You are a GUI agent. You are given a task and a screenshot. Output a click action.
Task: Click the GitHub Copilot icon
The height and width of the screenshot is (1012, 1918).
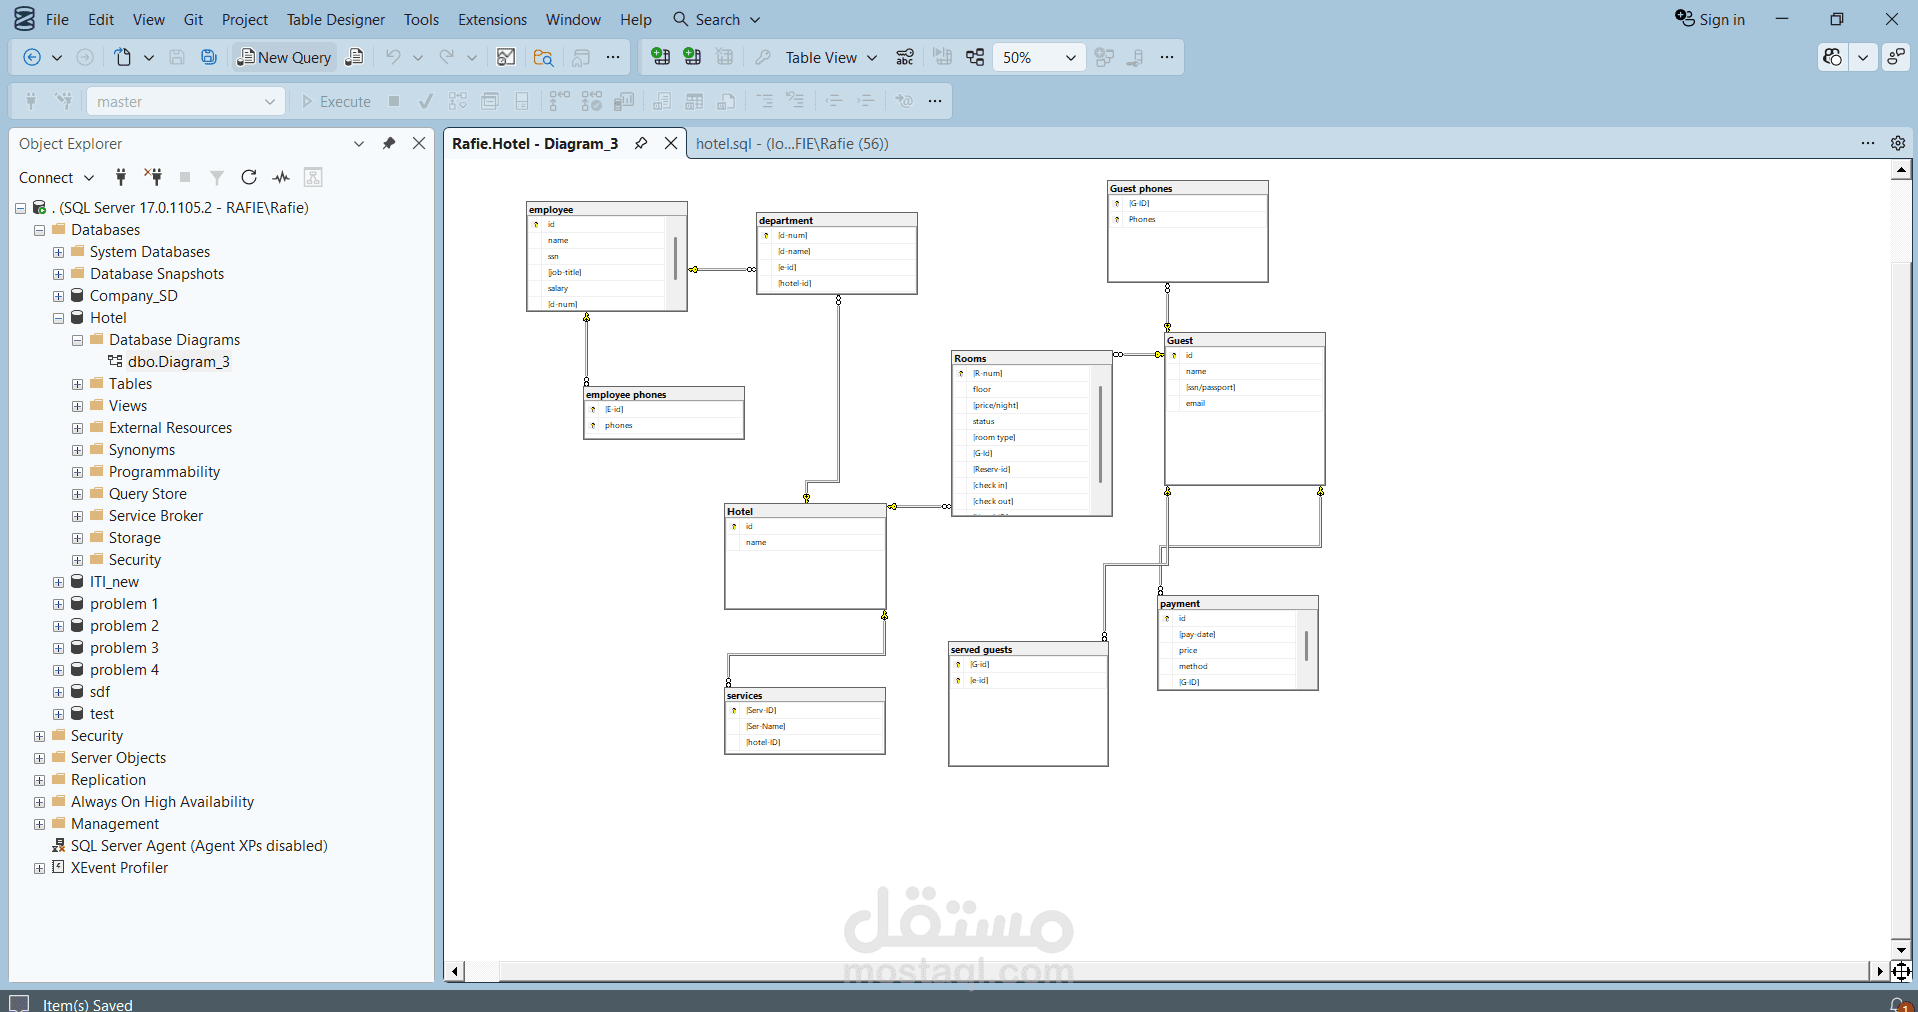point(1832,57)
